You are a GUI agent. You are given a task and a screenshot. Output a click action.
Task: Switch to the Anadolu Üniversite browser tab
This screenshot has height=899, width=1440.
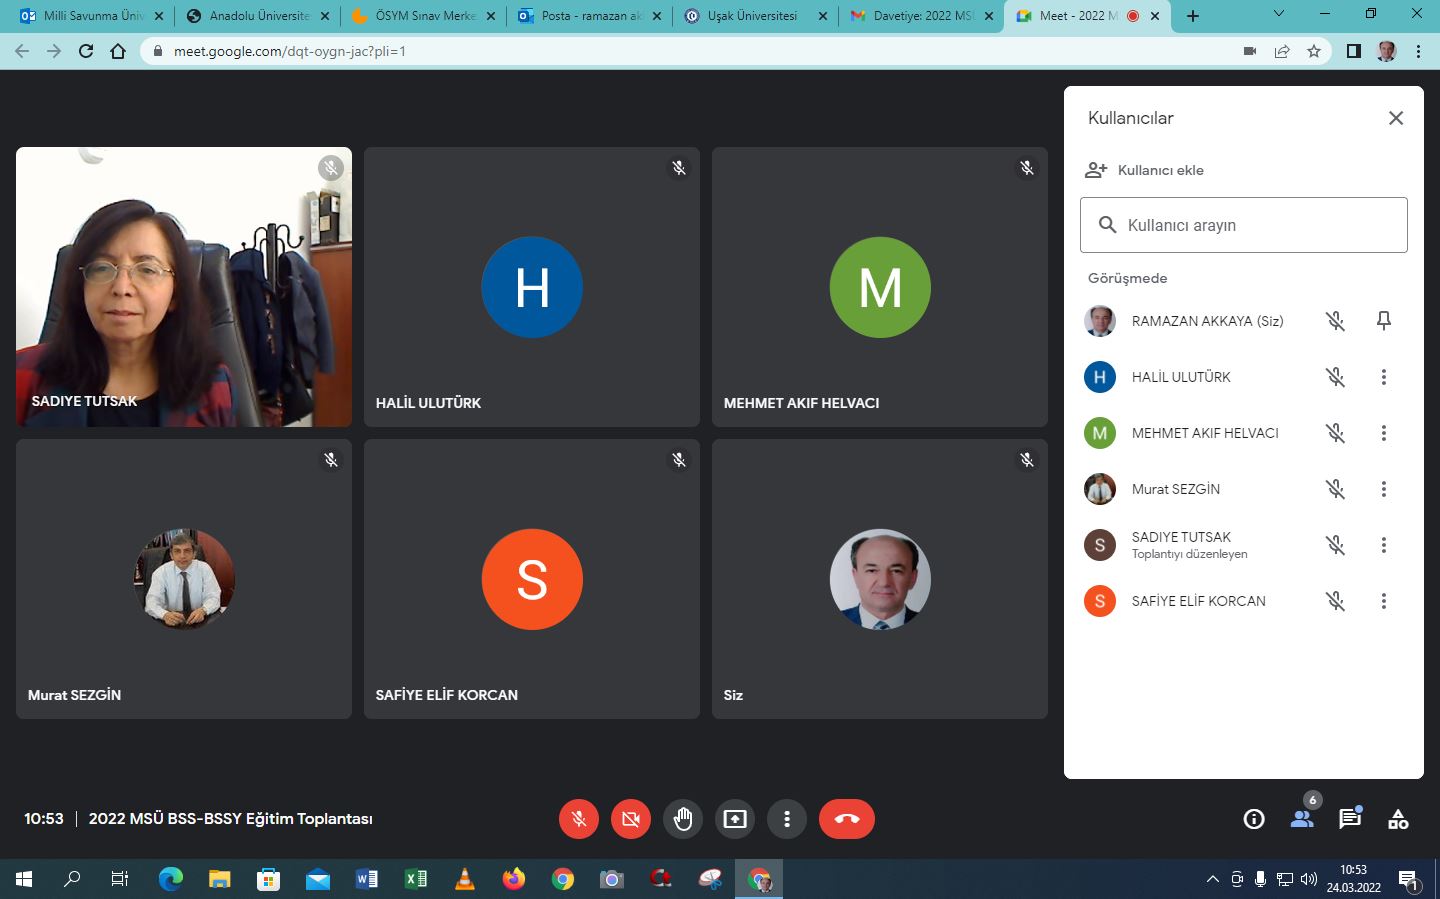(258, 16)
